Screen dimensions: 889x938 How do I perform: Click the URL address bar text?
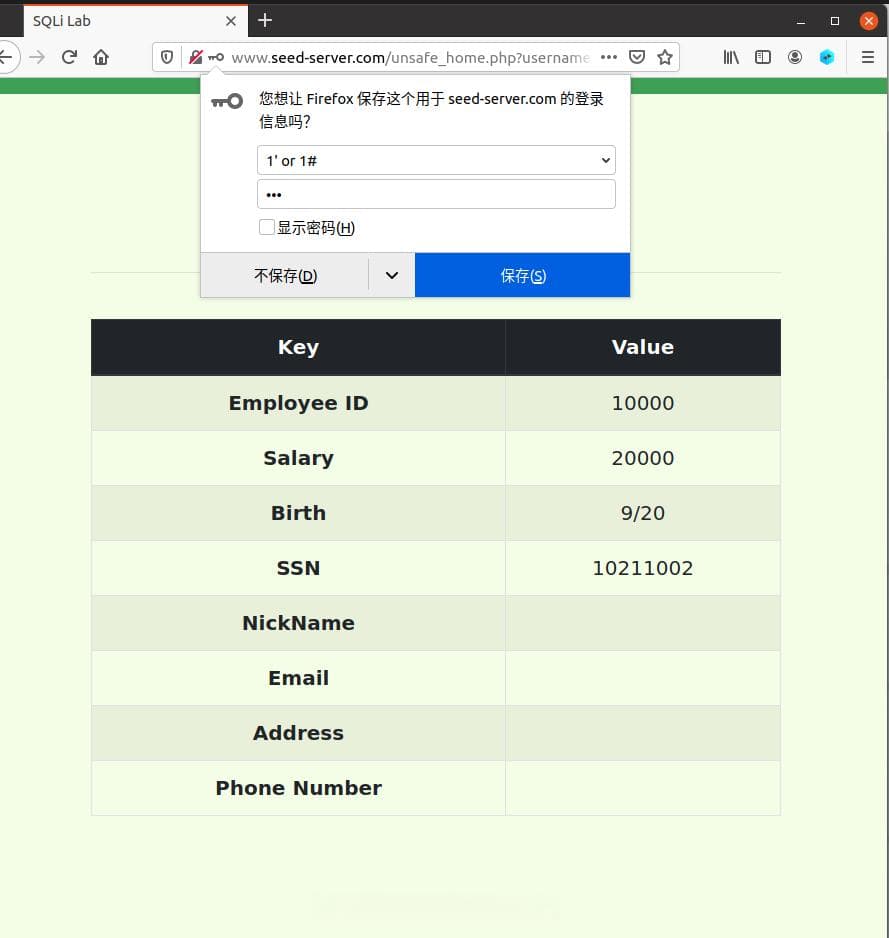tap(410, 57)
